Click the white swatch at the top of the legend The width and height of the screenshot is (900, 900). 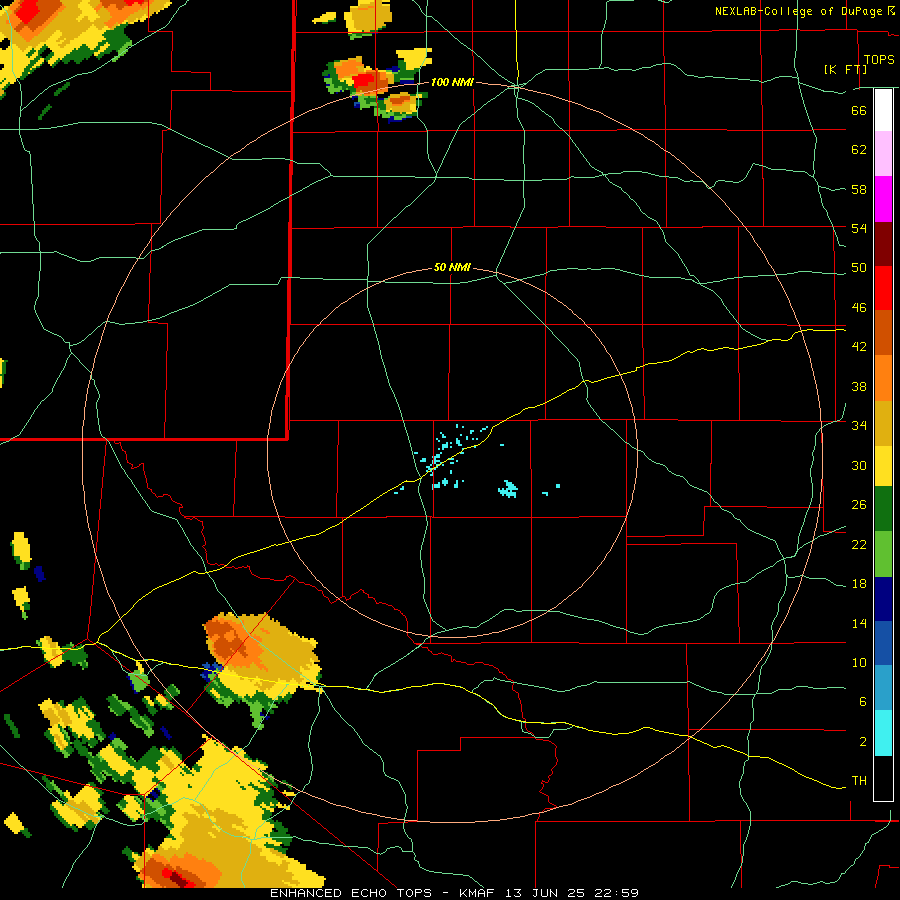883,110
